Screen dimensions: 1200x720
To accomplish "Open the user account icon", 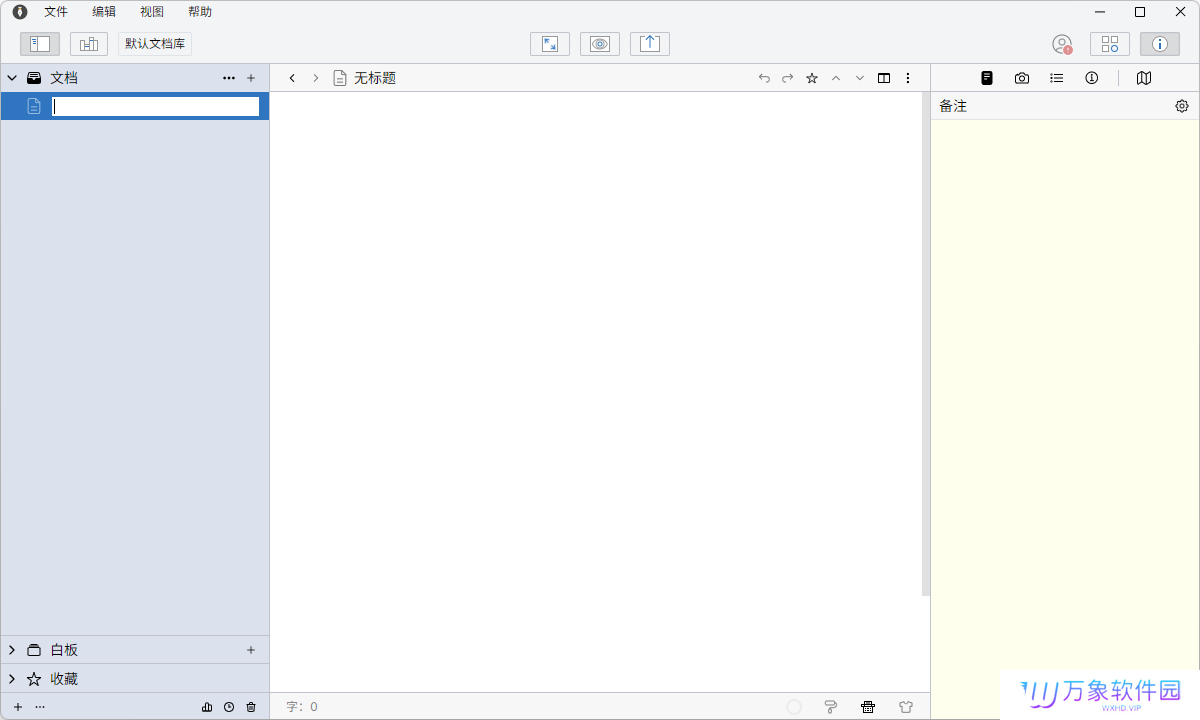I will [x=1062, y=44].
